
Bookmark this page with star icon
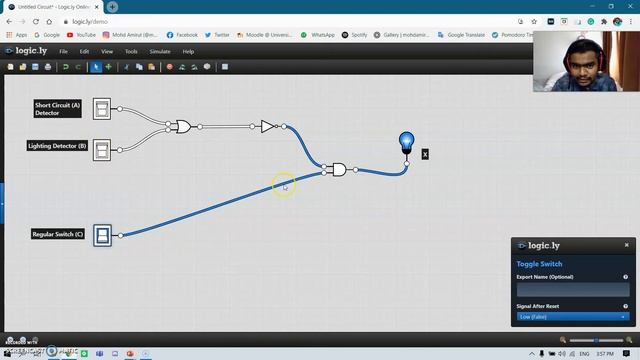(534, 22)
